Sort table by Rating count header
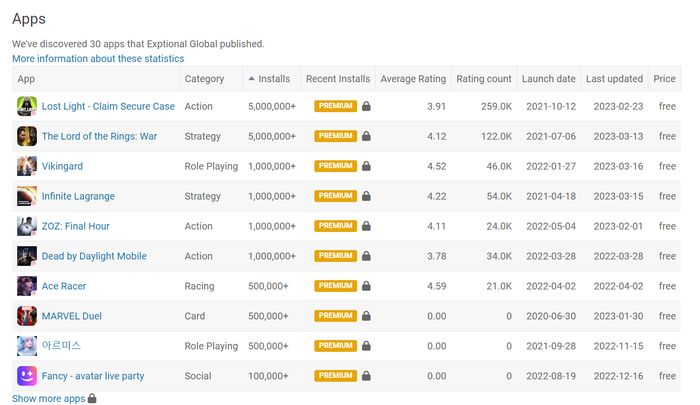700x405 pixels. point(483,79)
